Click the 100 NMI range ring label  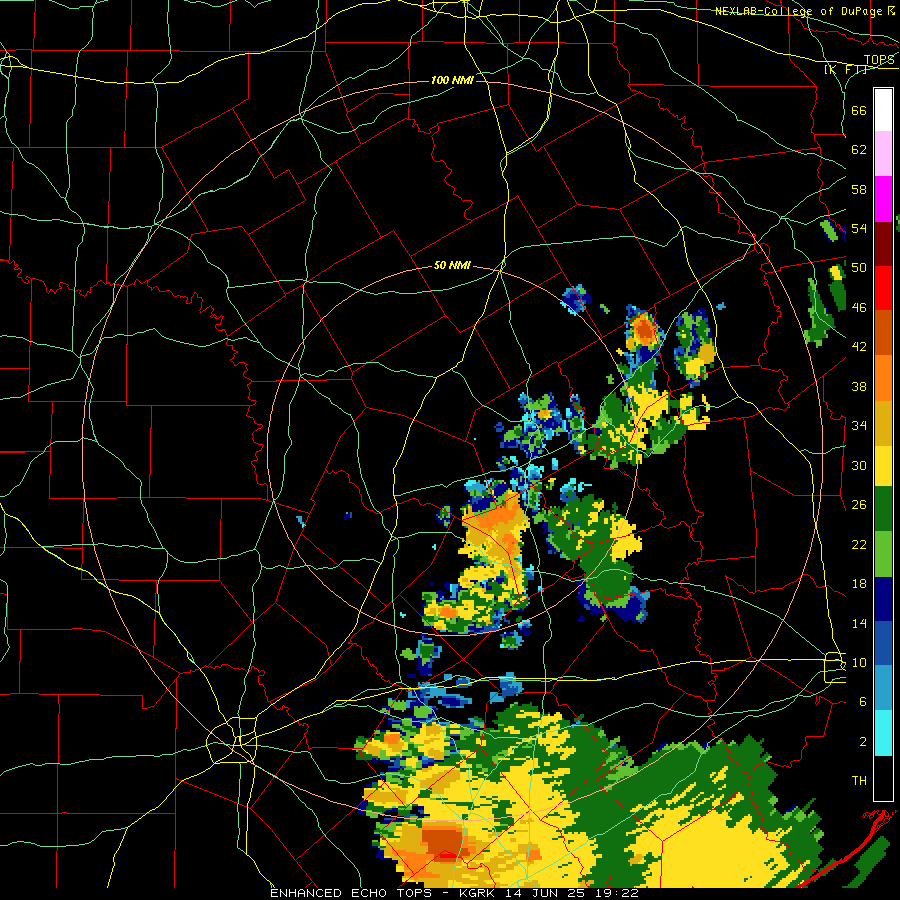(452, 80)
